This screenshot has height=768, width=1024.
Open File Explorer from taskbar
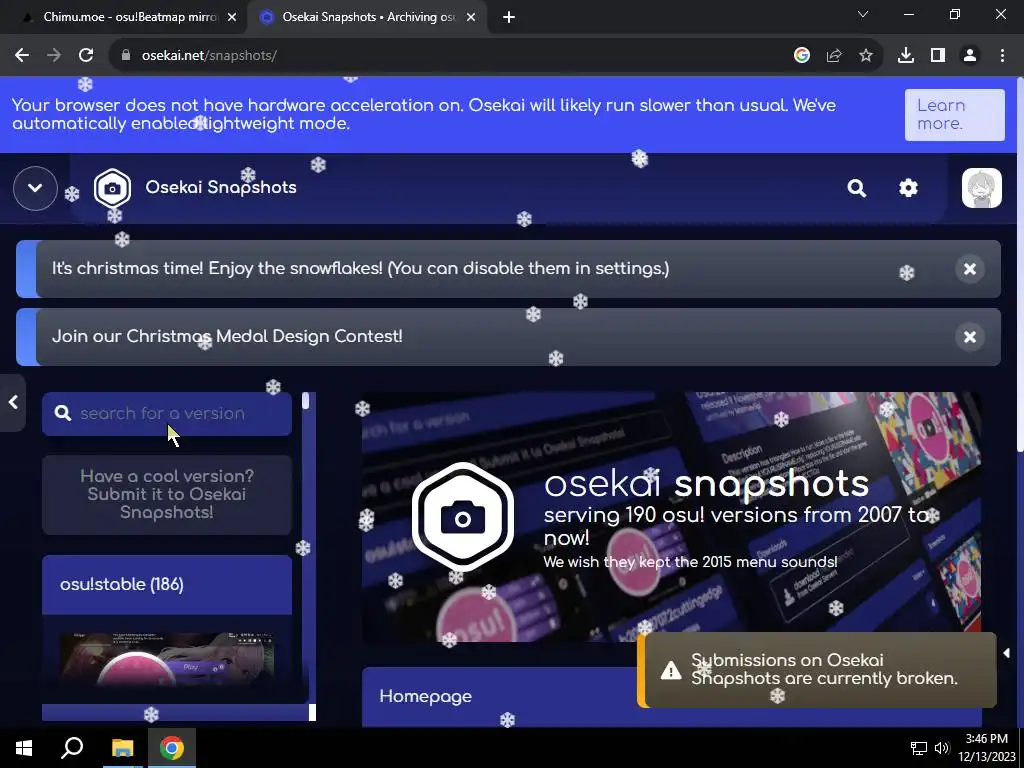(122, 748)
